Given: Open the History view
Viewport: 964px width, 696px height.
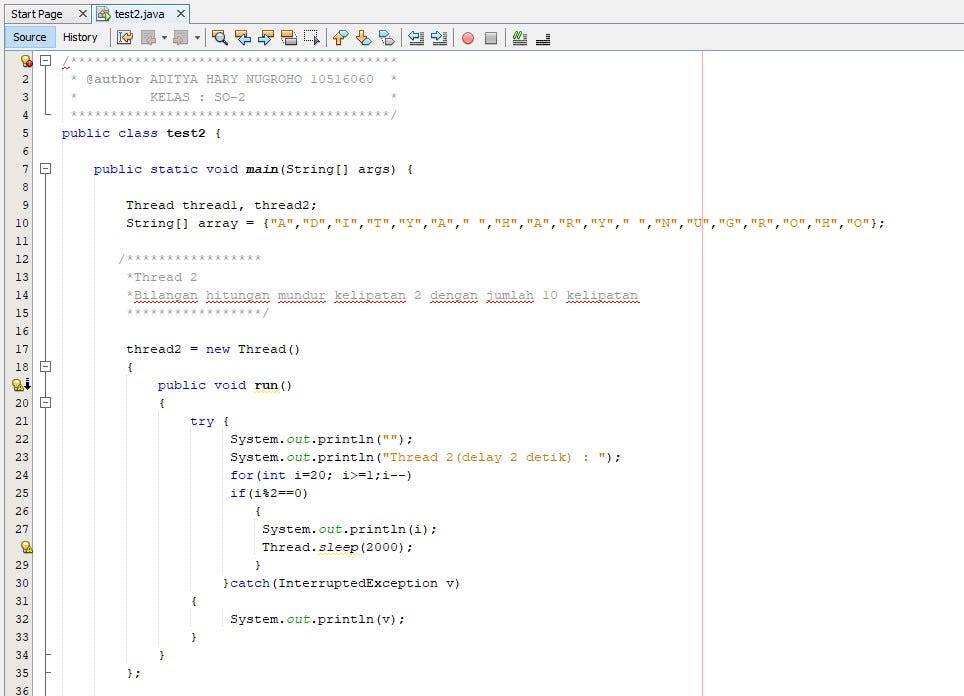Looking at the screenshot, I should point(80,38).
